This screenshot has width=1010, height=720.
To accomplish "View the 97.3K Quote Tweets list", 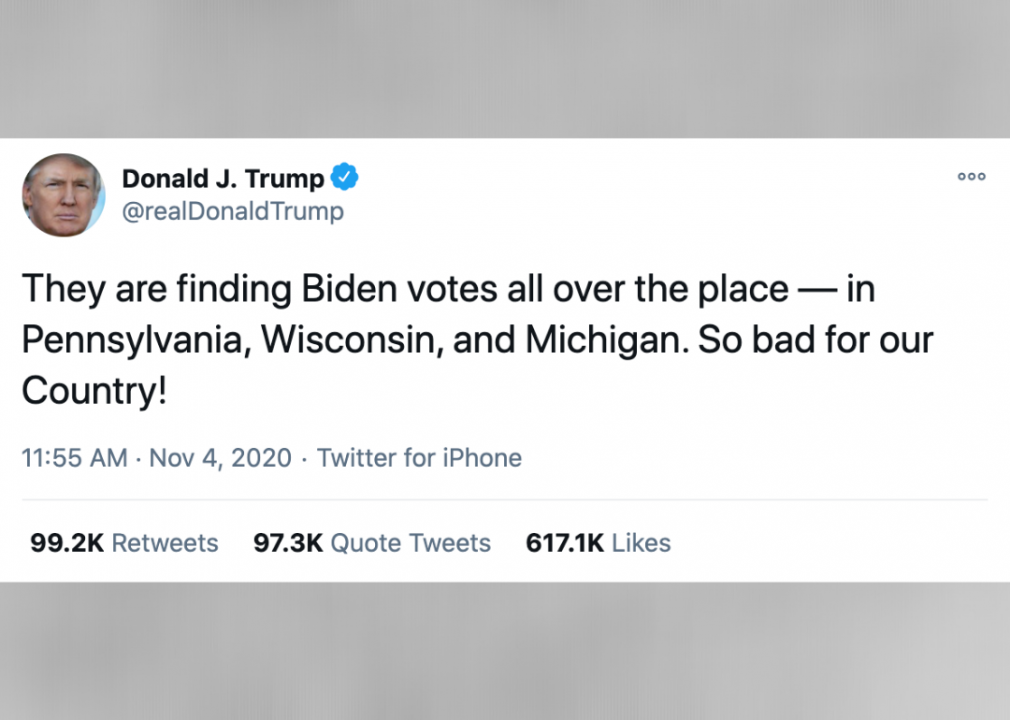I will point(372,543).
